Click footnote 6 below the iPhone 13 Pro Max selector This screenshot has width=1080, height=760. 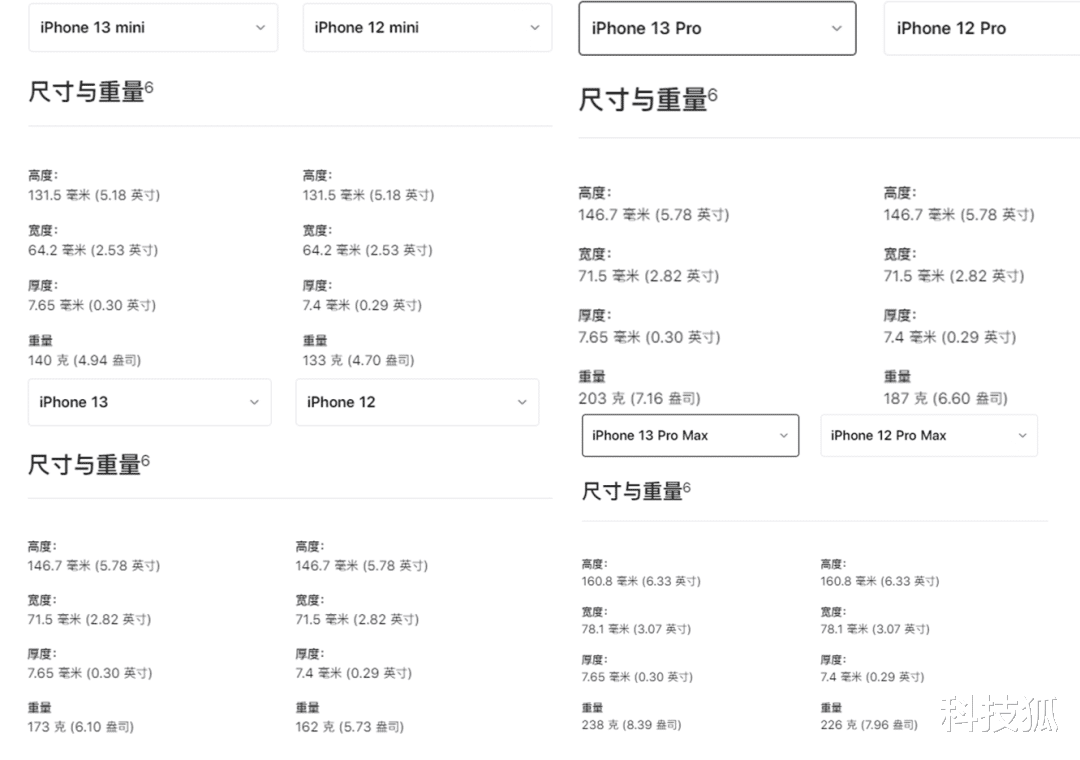[x=687, y=487]
